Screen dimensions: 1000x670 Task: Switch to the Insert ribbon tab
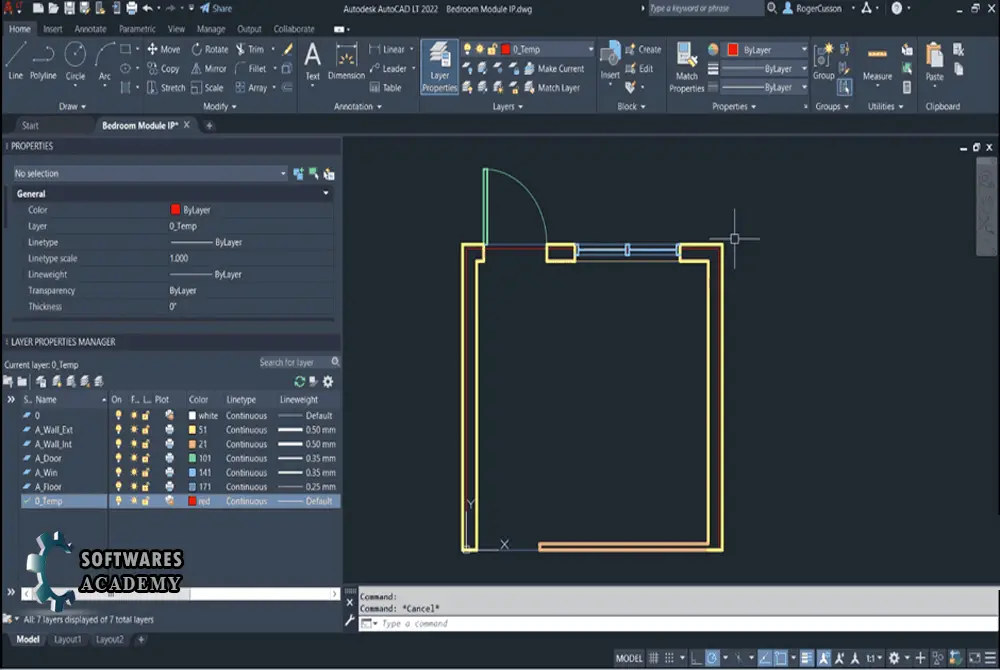(53, 29)
